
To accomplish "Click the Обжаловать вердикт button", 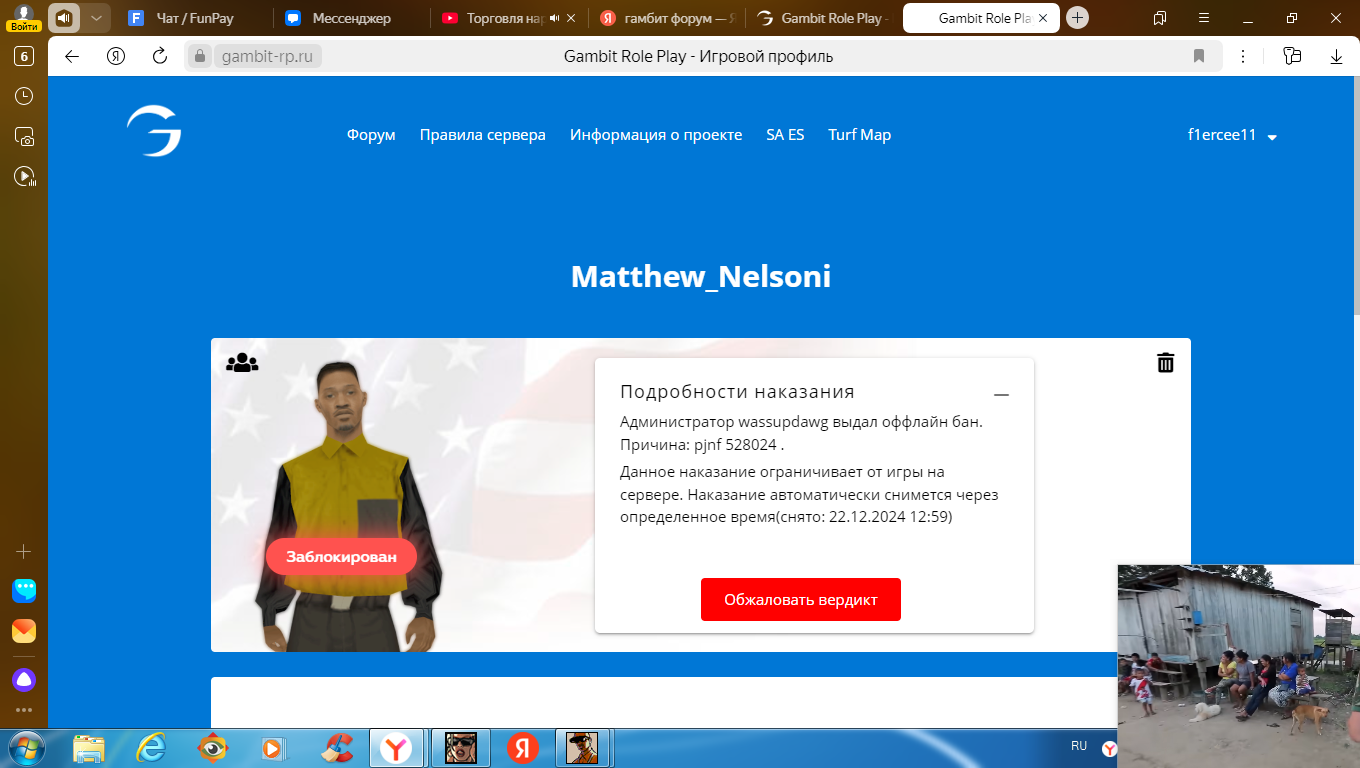I will [x=800, y=600].
